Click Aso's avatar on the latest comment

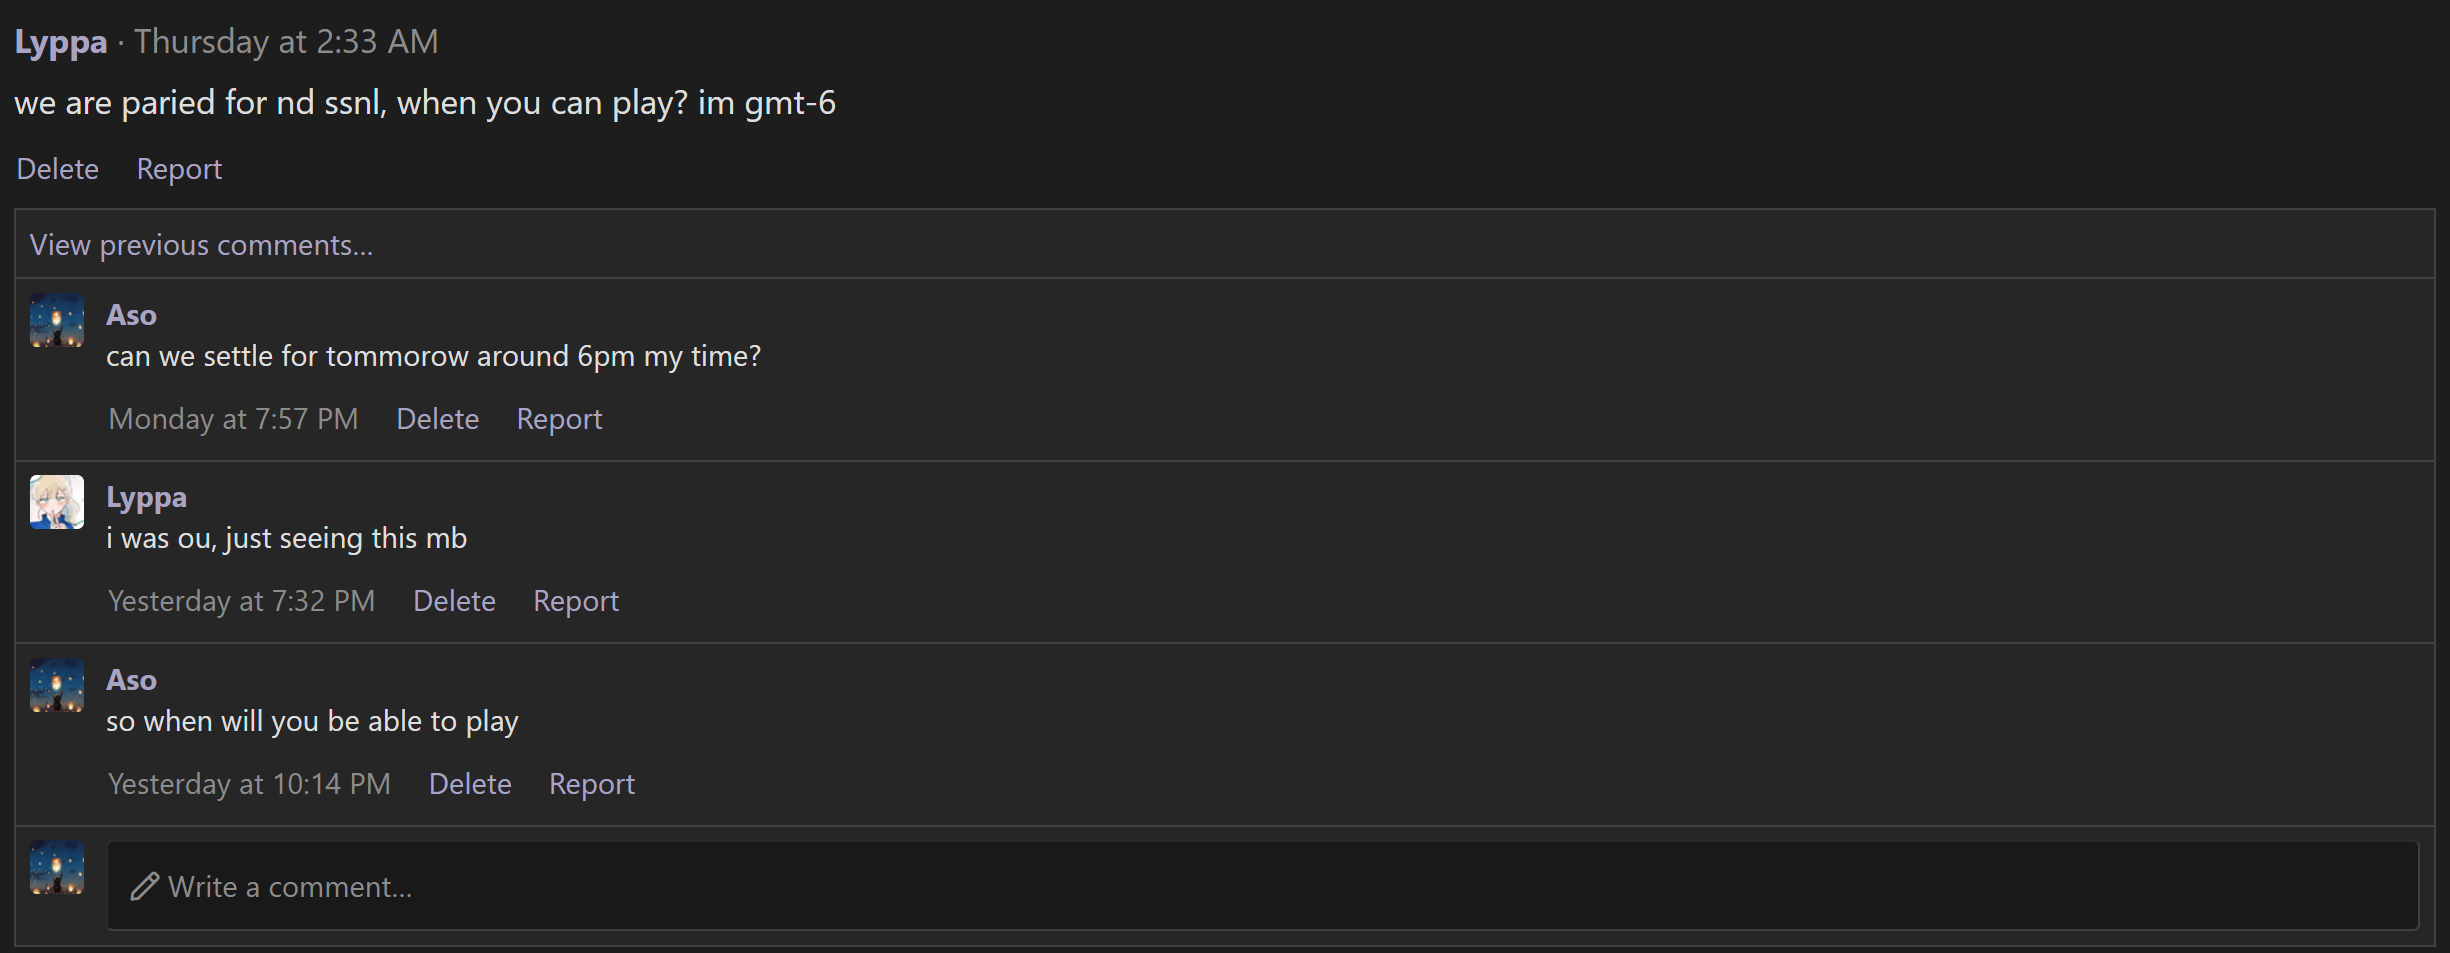point(57,685)
